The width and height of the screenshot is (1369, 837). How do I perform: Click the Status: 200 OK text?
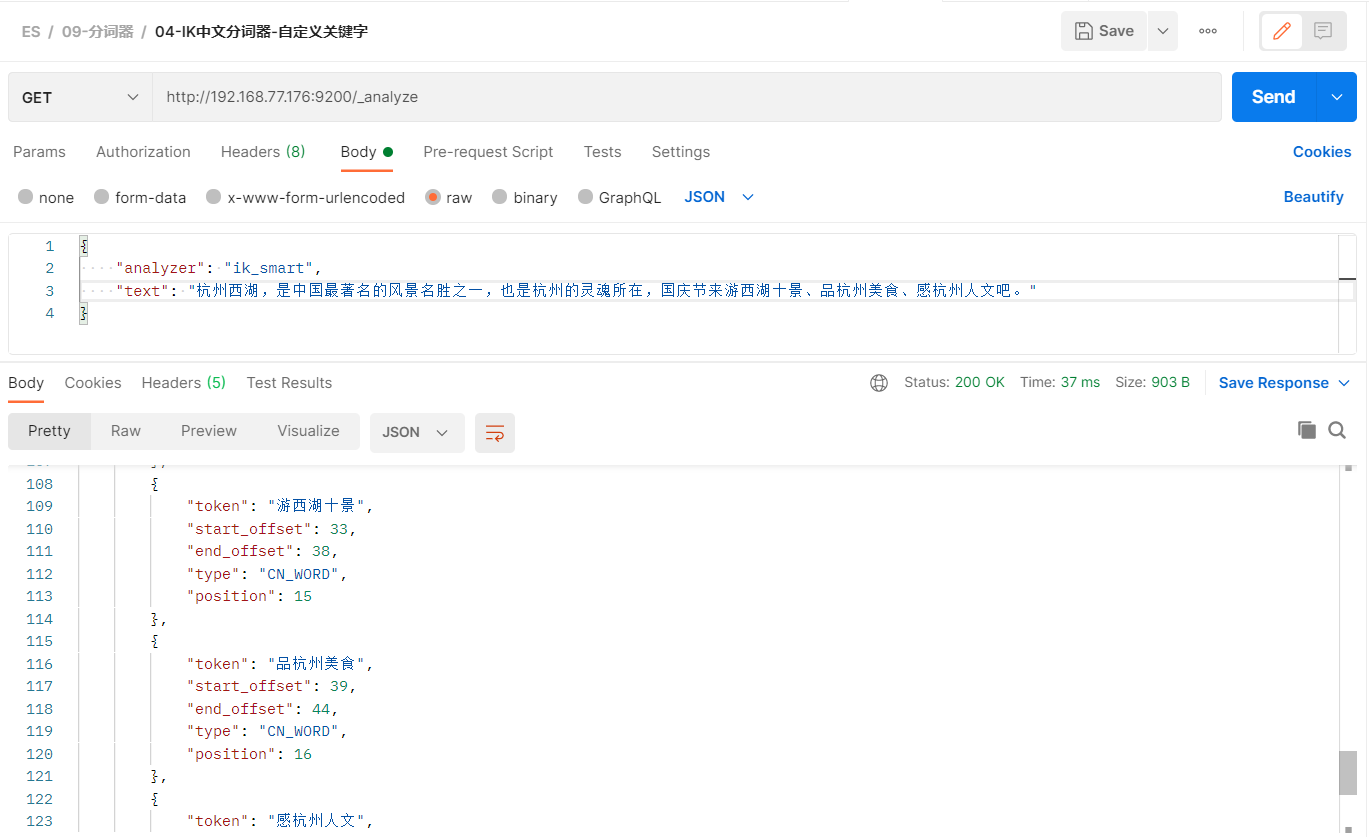click(x=954, y=383)
